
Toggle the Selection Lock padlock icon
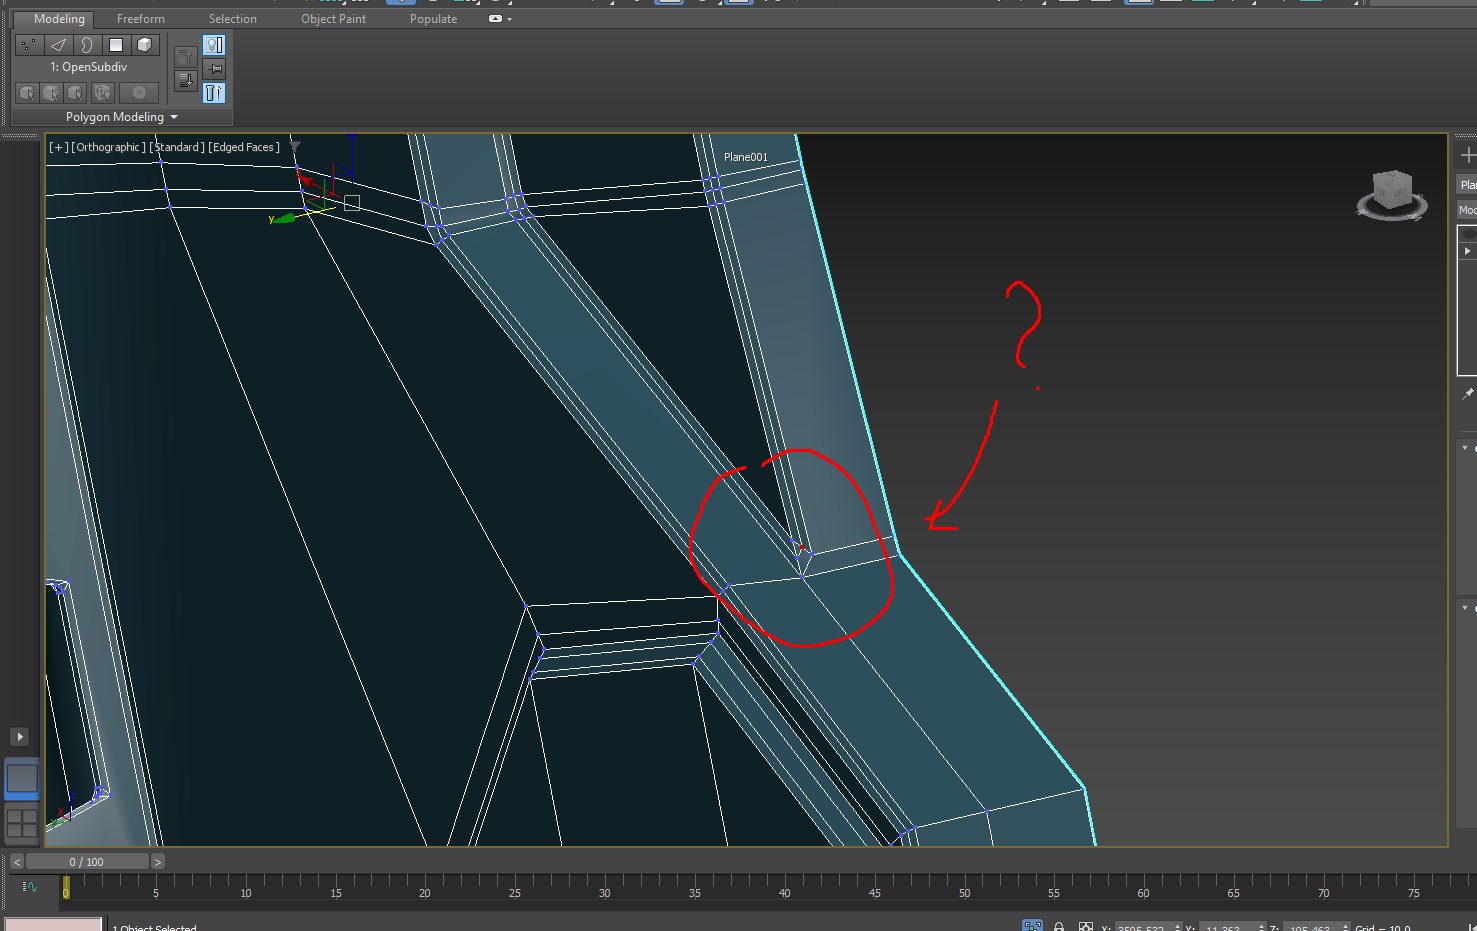click(1059, 927)
